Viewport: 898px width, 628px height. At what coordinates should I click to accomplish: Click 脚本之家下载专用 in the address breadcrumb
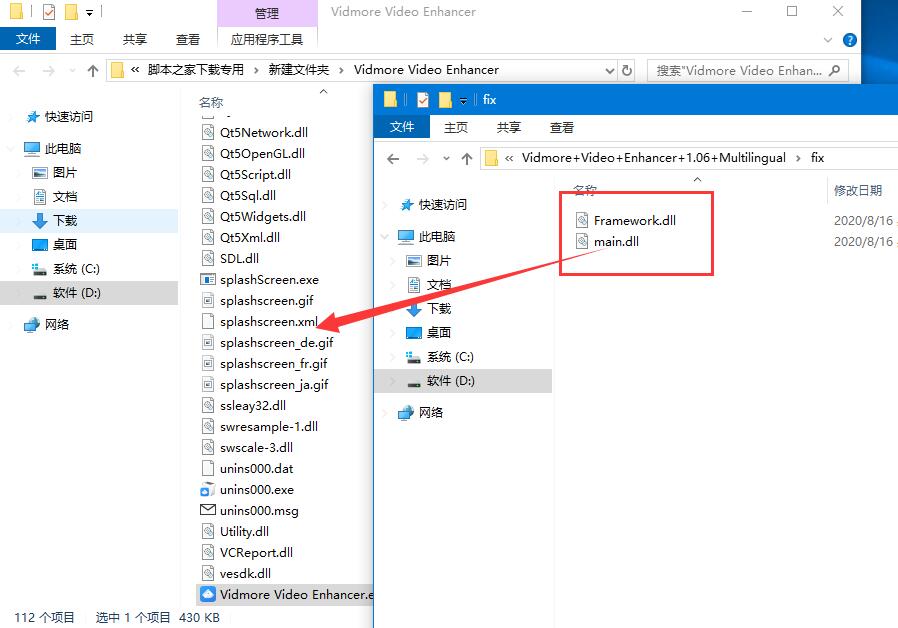pyautogui.click(x=196, y=70)
